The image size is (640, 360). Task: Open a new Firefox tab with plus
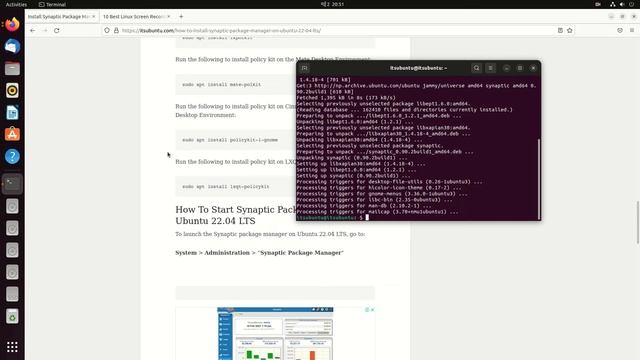pos(181,17)
